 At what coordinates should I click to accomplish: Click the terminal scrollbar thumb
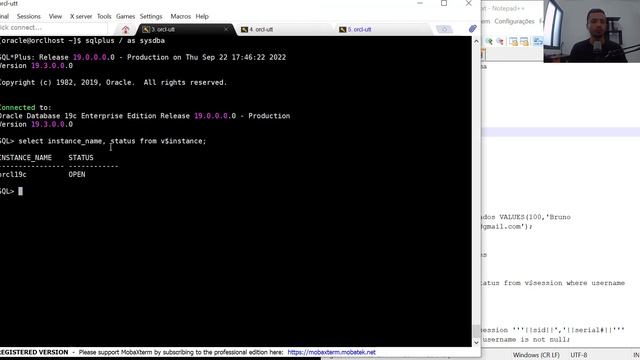pyautogui.click(x=476, y=331)
